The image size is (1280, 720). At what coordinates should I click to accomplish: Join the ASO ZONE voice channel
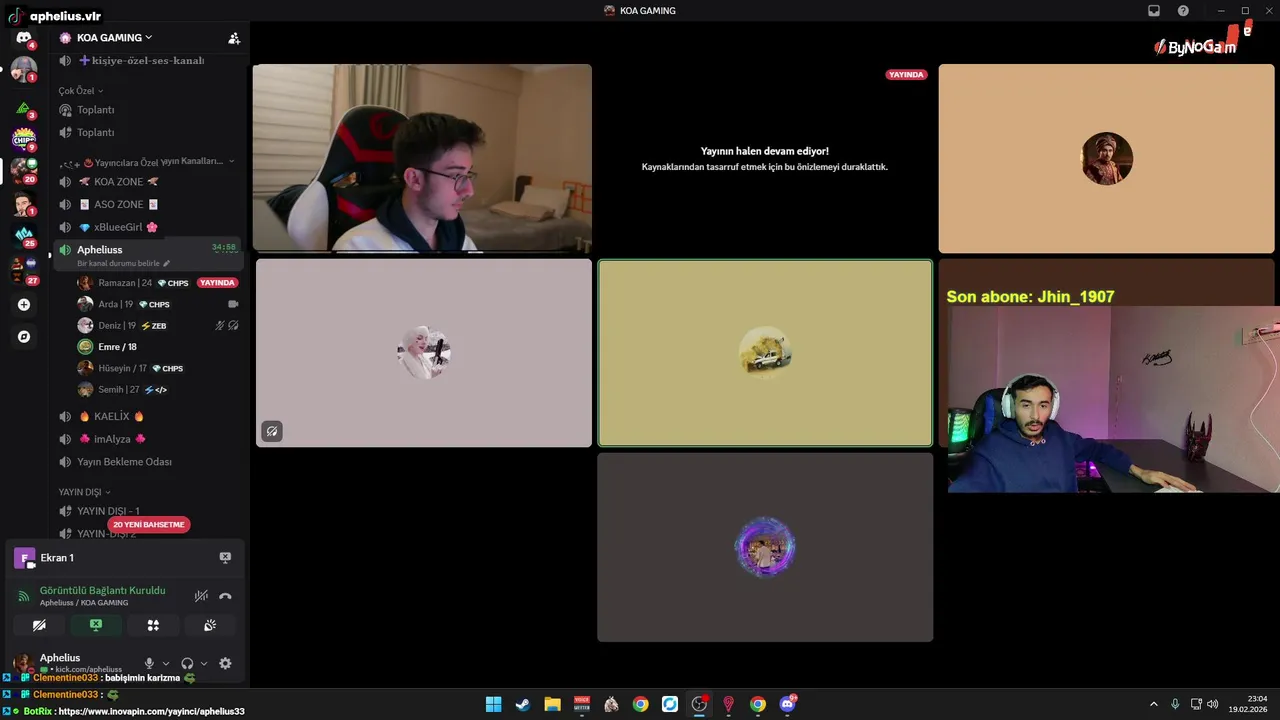pyautogui.click(x=147, y=204)
